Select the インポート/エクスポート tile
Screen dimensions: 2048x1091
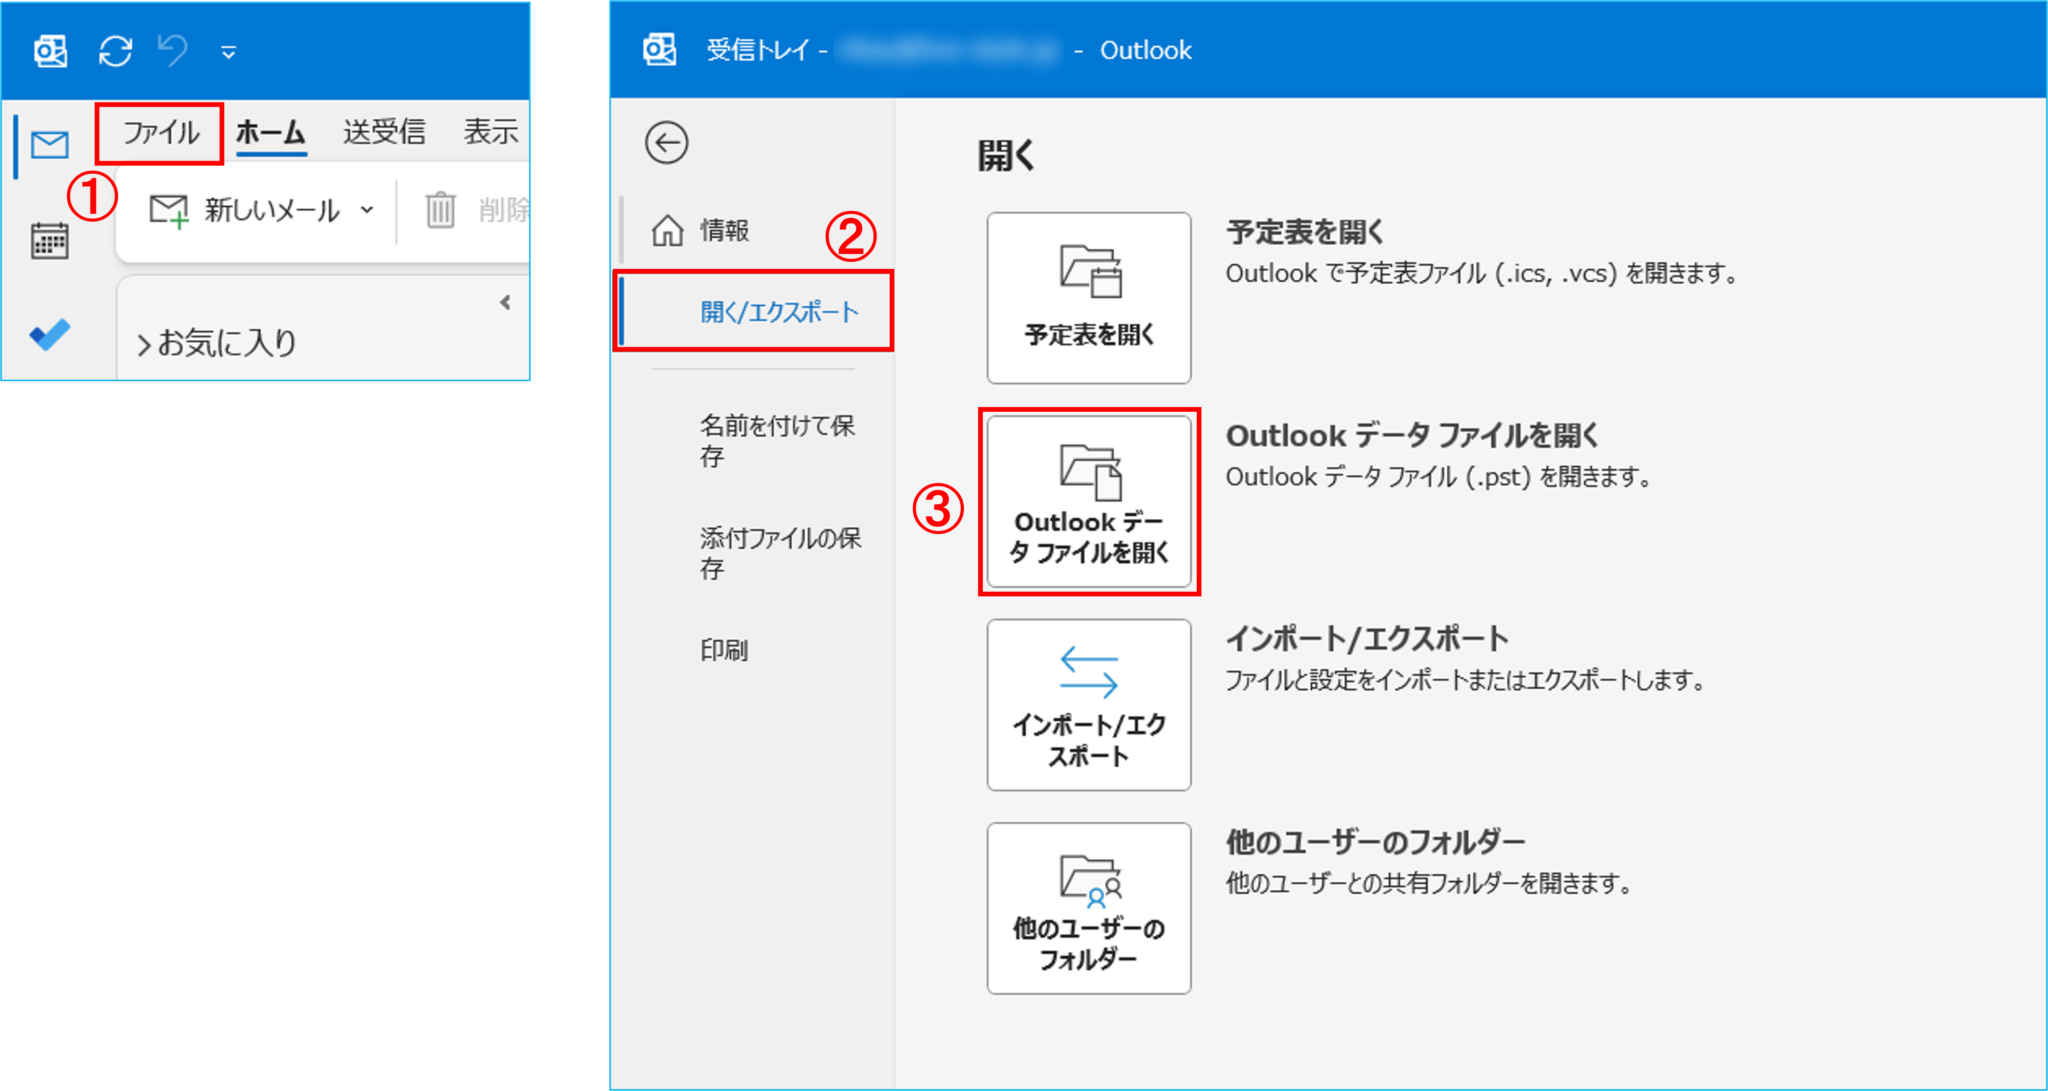pos(1088,704)
